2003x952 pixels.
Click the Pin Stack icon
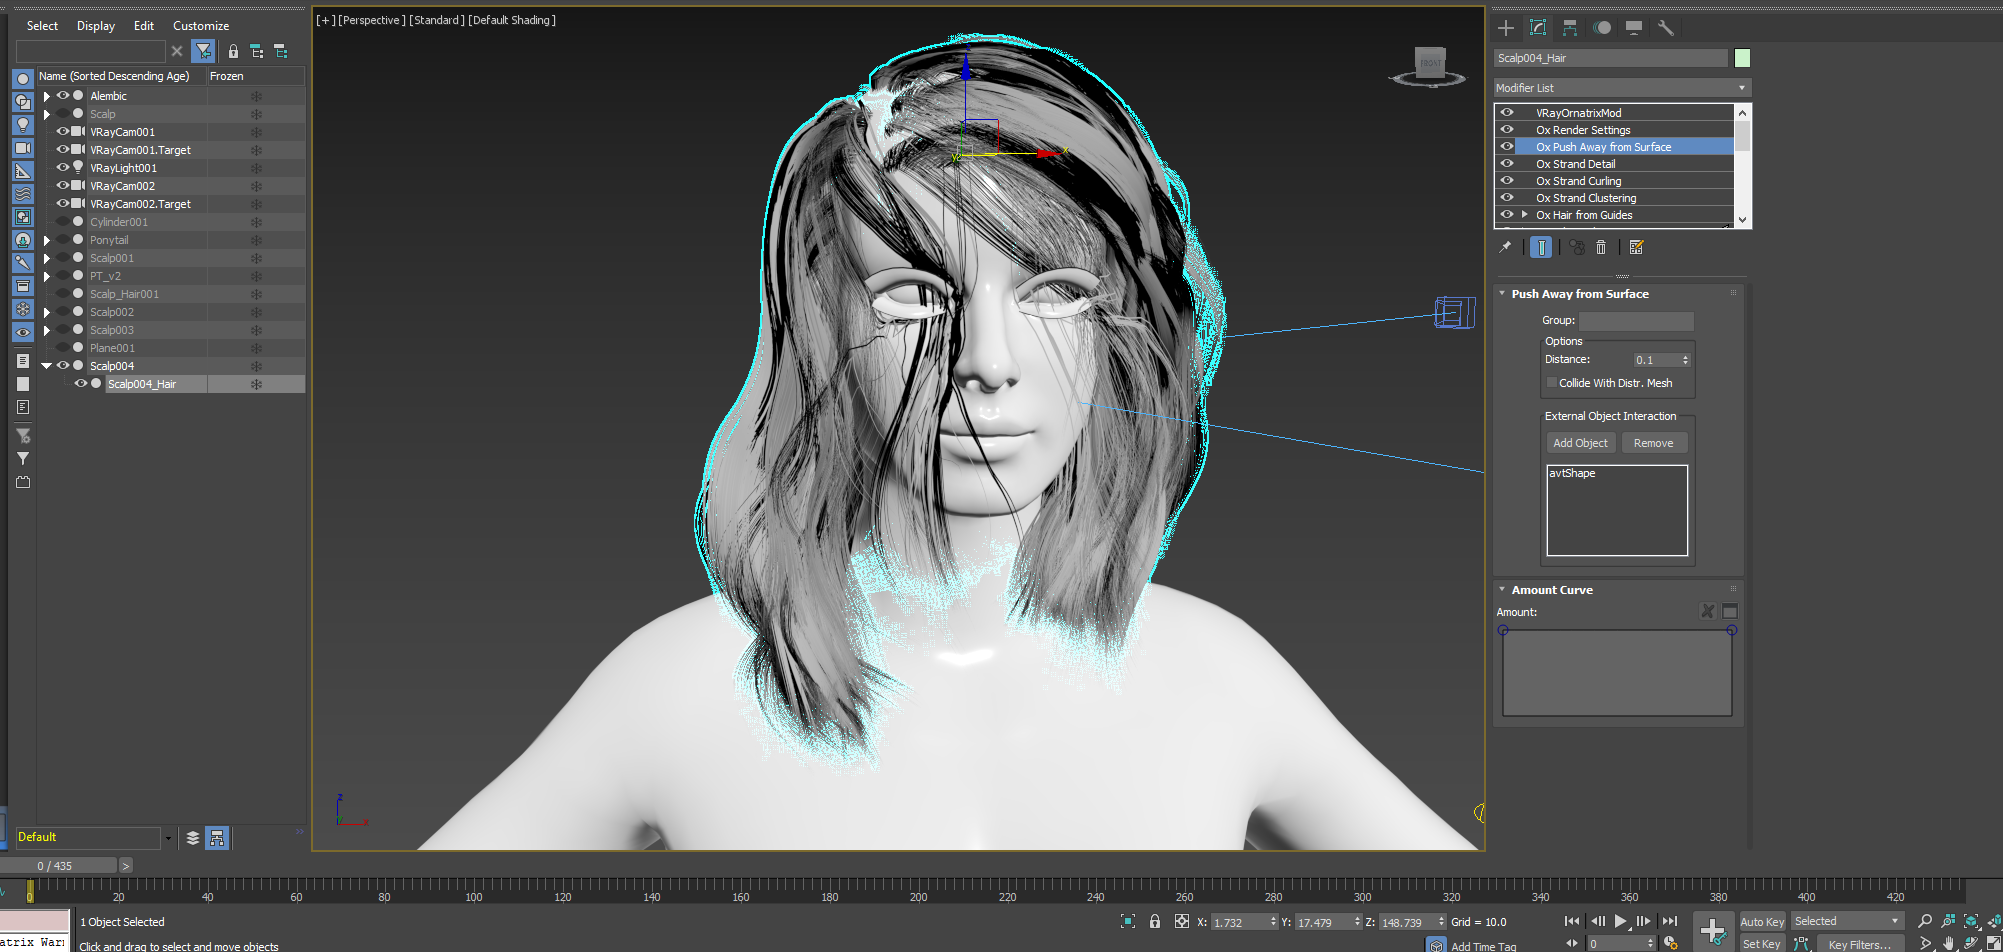(x=1506, y=247)
